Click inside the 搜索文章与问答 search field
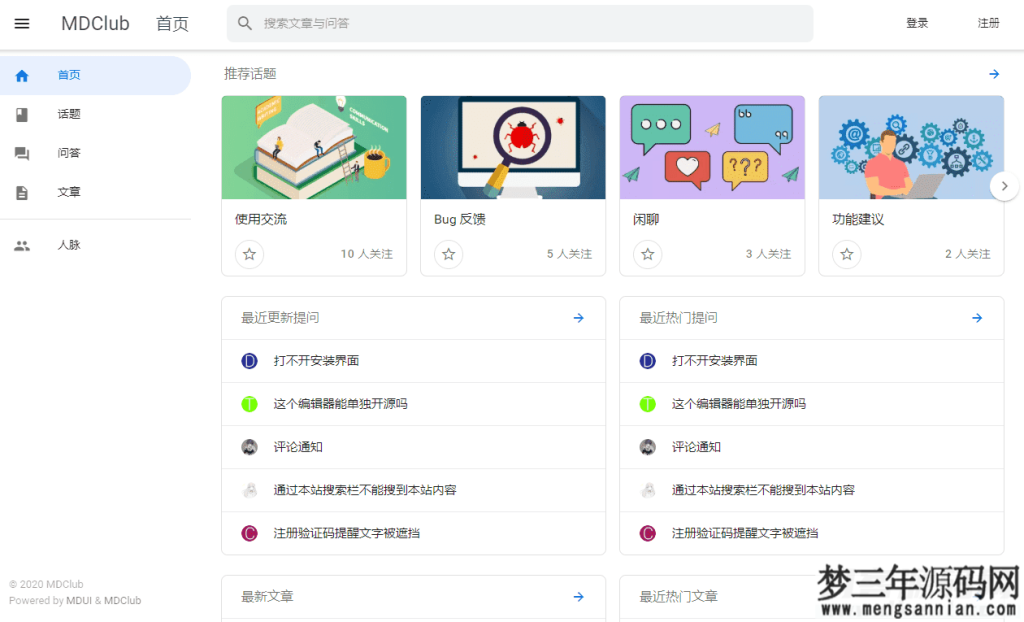1024x622 pixels. point(450,22)
